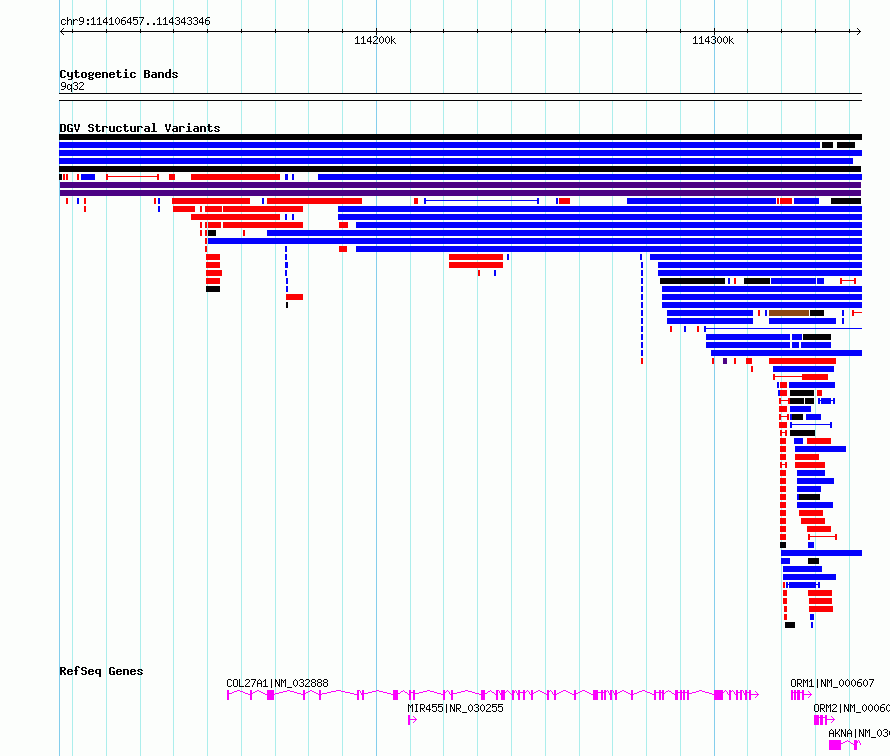The width and height of the screenshot is (890, 756).
Task: Click the brown structural variant bar
Action: pyautogui.click(x=788, y=313)
